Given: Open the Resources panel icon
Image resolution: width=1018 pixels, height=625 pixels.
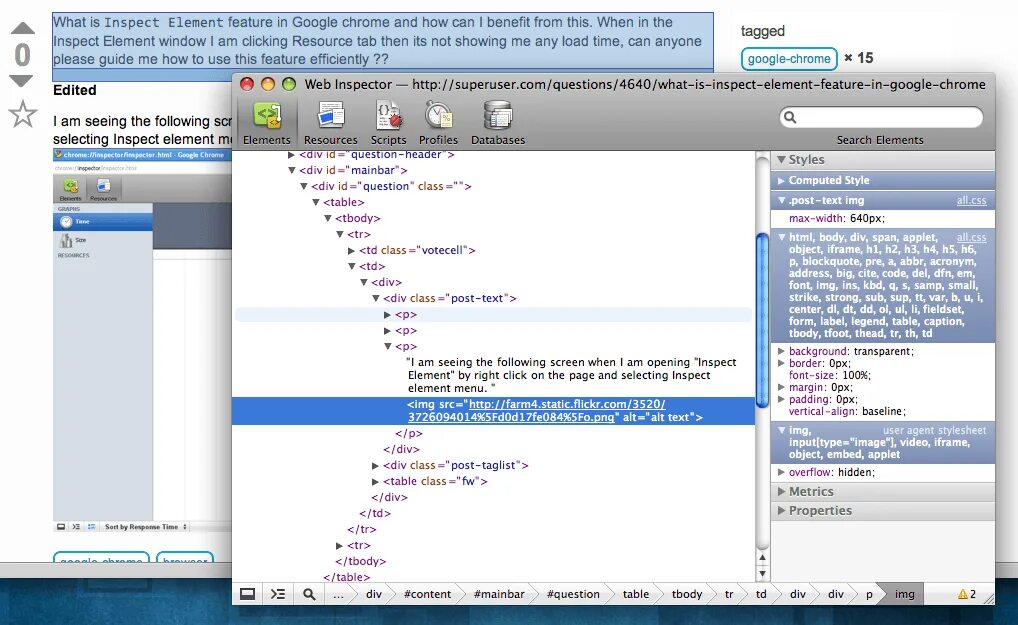Looking at the screenshot, I should tap(330, 123).
